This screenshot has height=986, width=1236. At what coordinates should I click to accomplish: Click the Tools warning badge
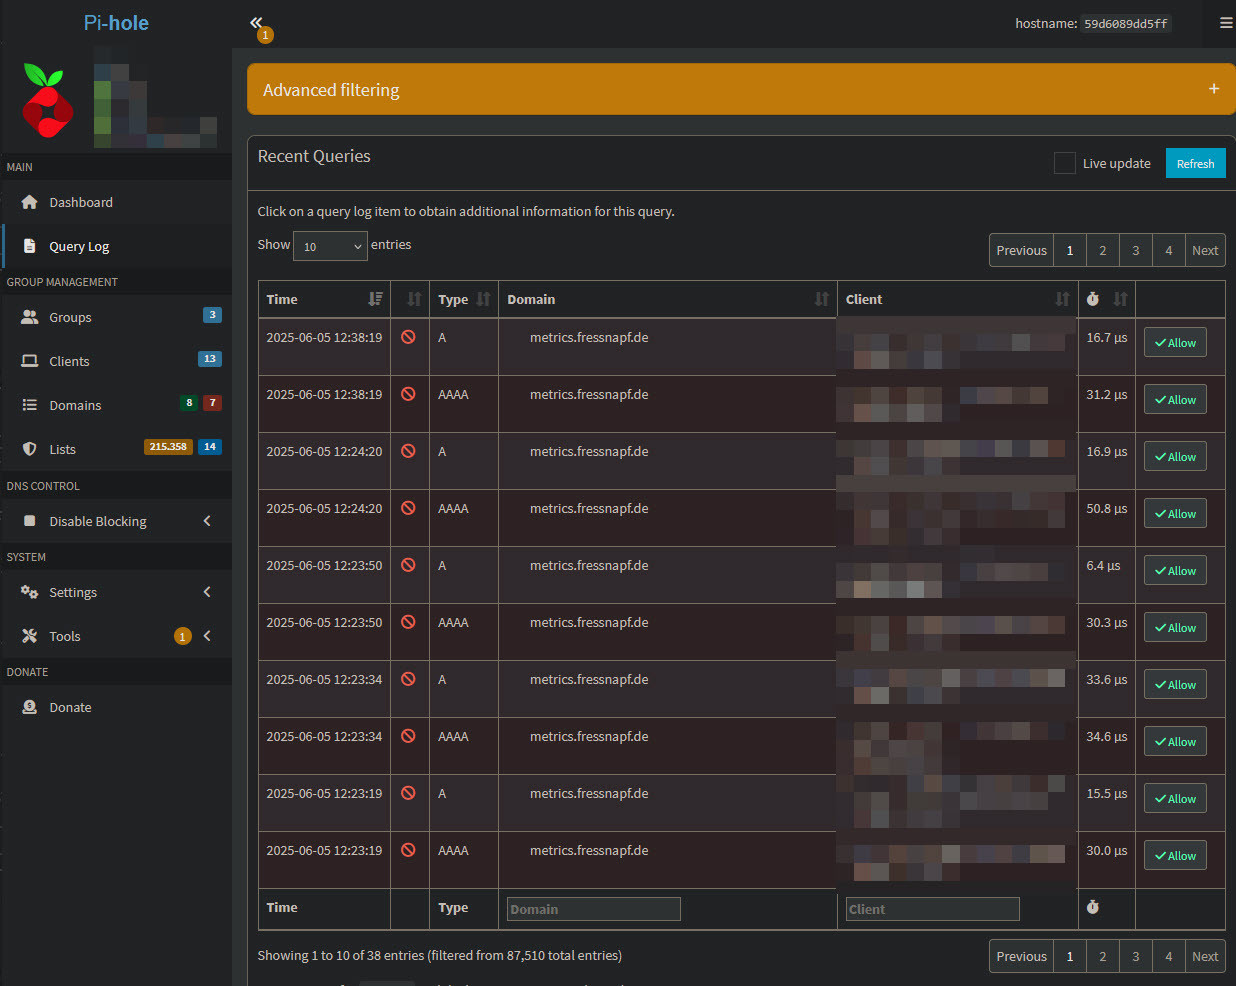(x=182, y=636)
